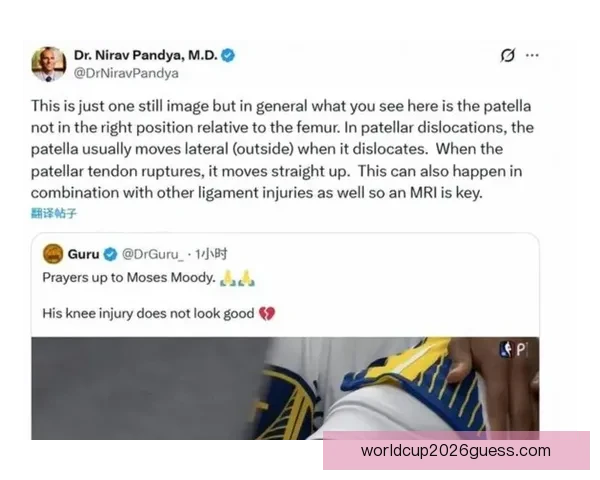Open the @DrGuru_ handle in quoted post
600x480 pixels.
(153, 254)
